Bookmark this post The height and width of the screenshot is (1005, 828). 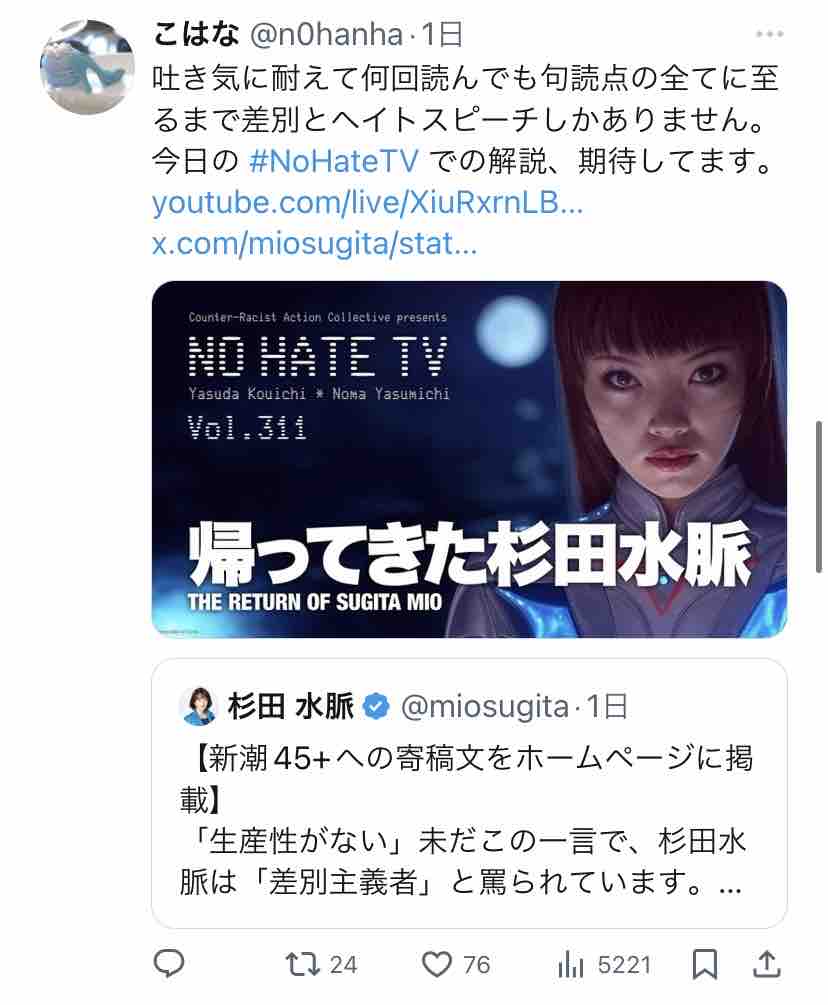pyautogui.click(x=705, y=965)
